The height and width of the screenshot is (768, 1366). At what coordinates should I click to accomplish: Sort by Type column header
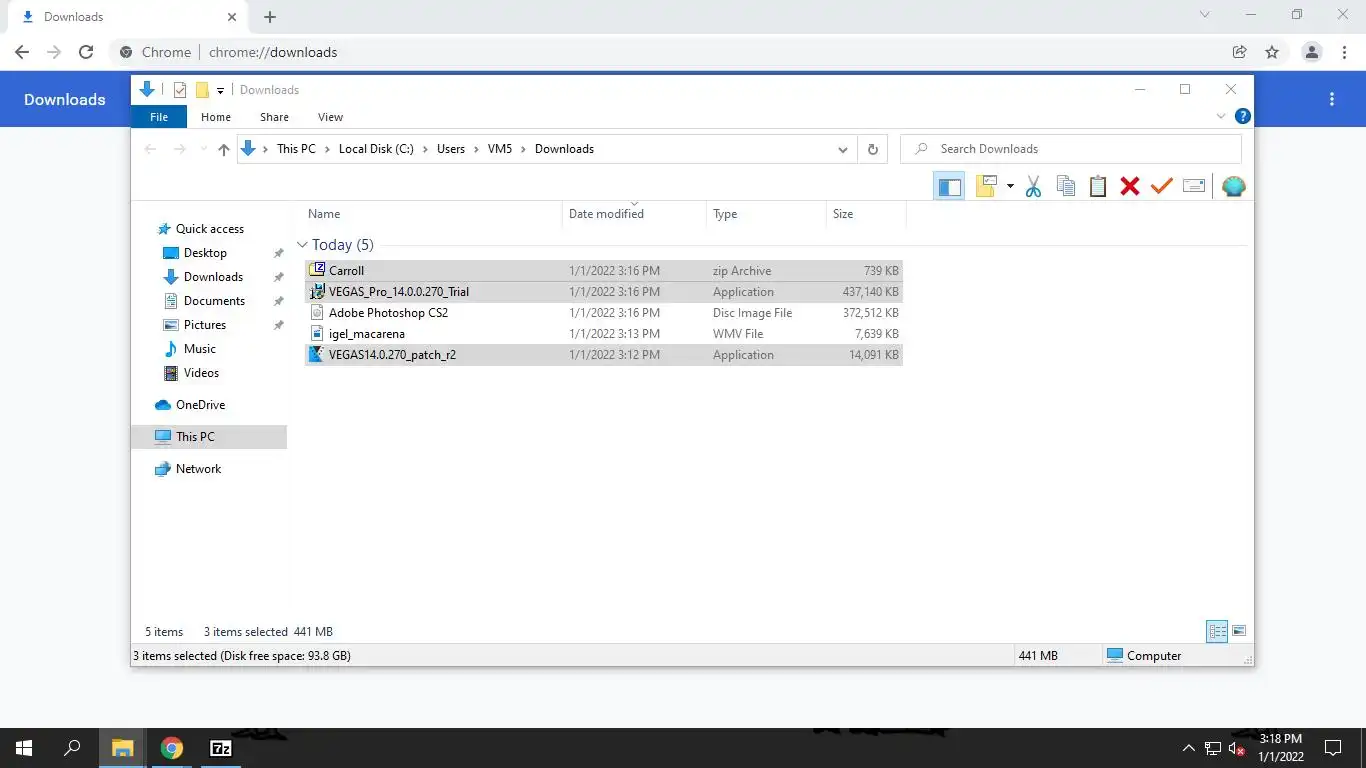pyautogui.click(x=725, y=214)
